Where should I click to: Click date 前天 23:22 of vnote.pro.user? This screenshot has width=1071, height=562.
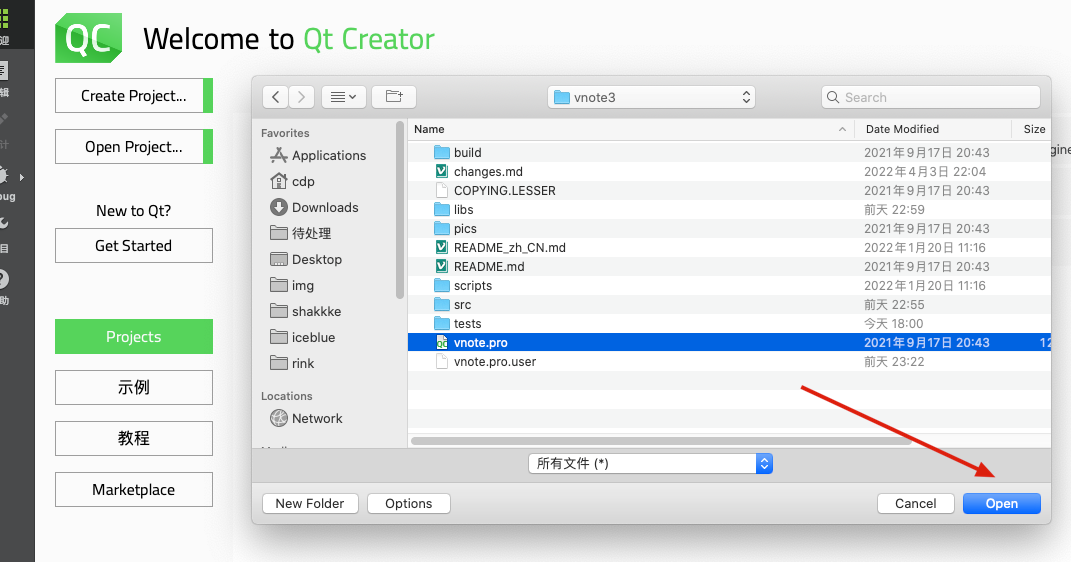point(894,362)
